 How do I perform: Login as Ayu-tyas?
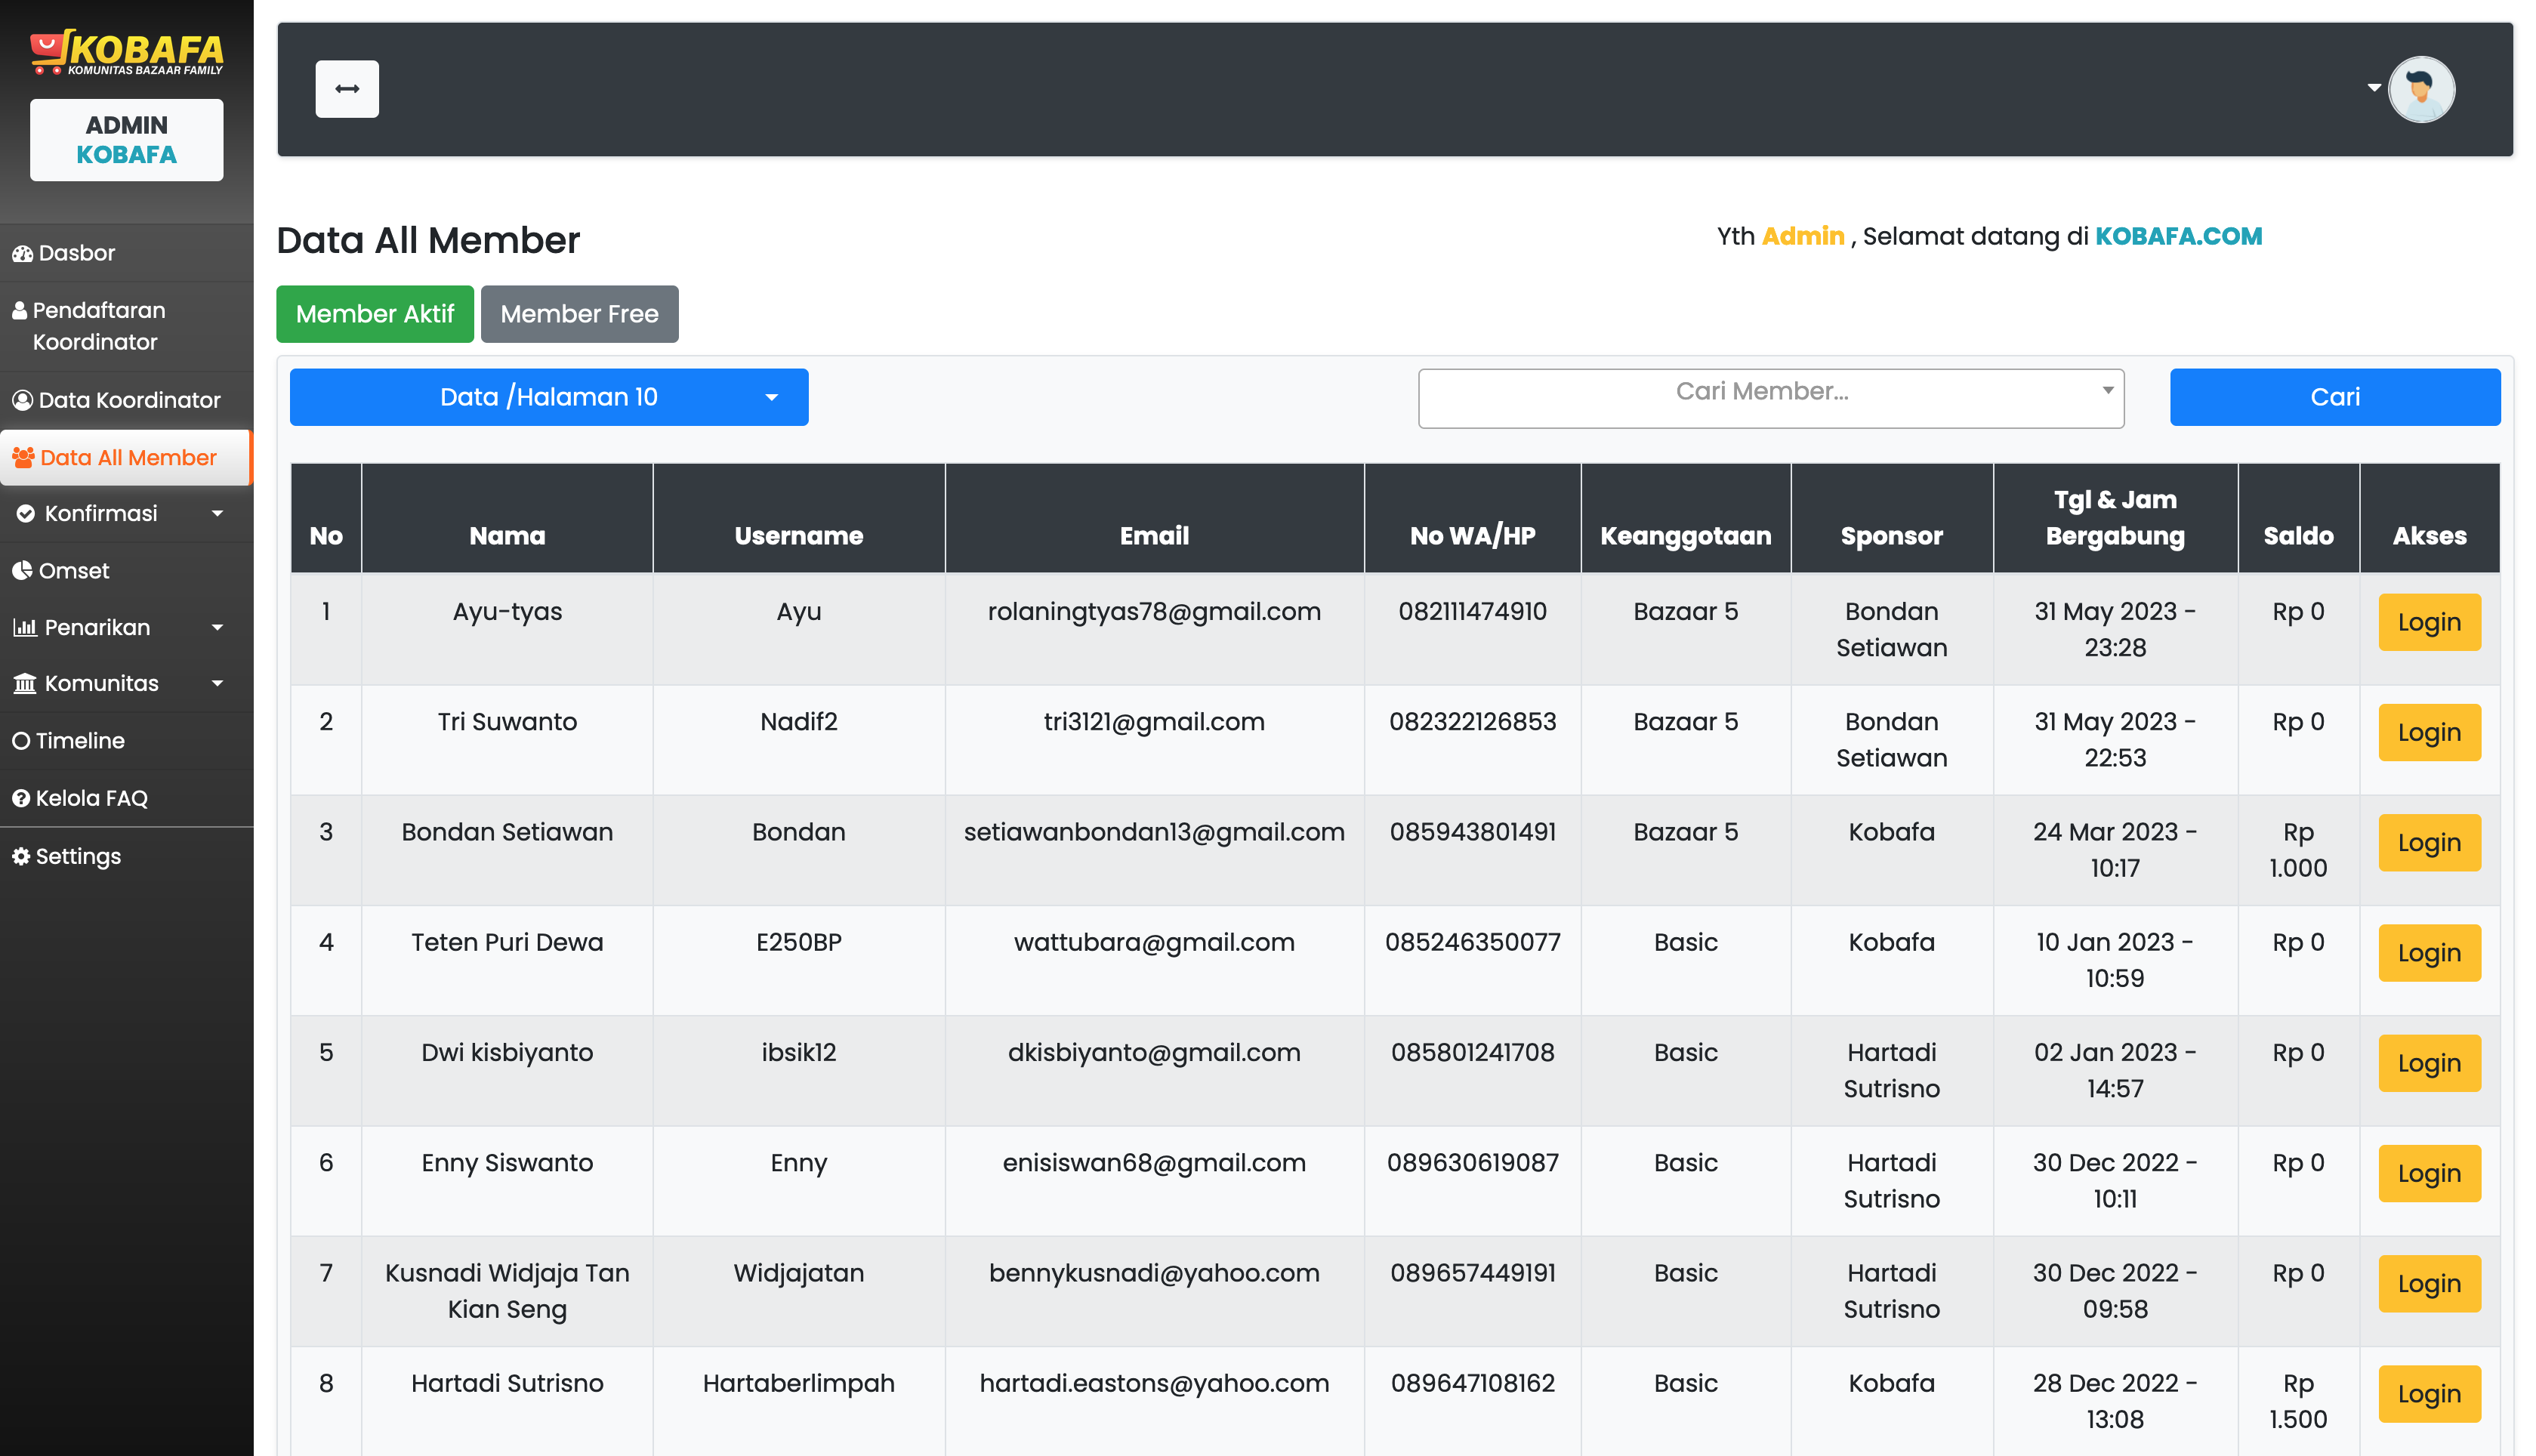2429,622
